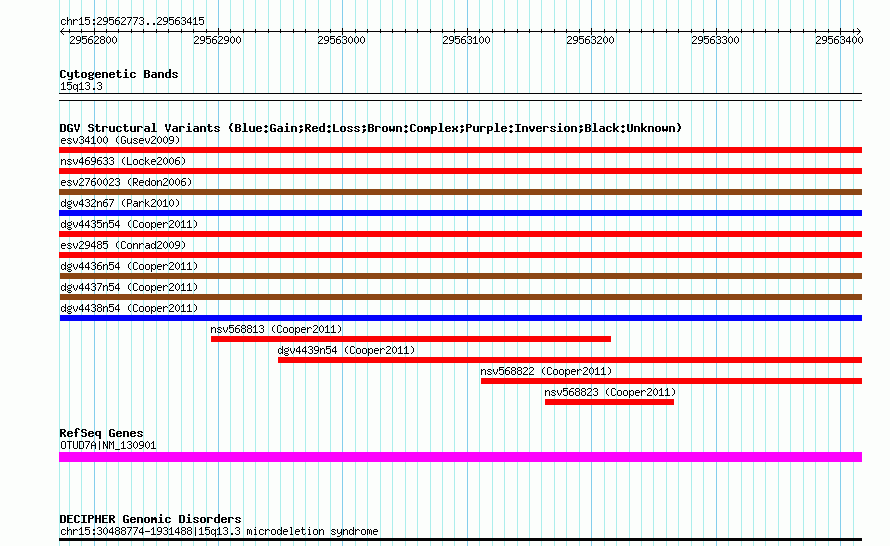
Task: Open the DECIPHER Genomic Disorders track heading
Action: pyautogui.click(x=150, y=519)
